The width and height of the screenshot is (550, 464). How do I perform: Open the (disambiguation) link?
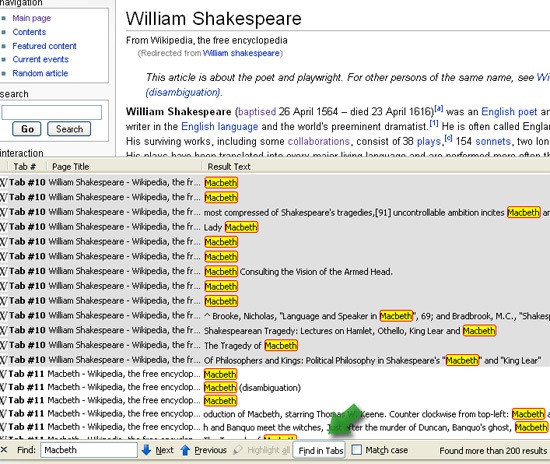[183, 92]
